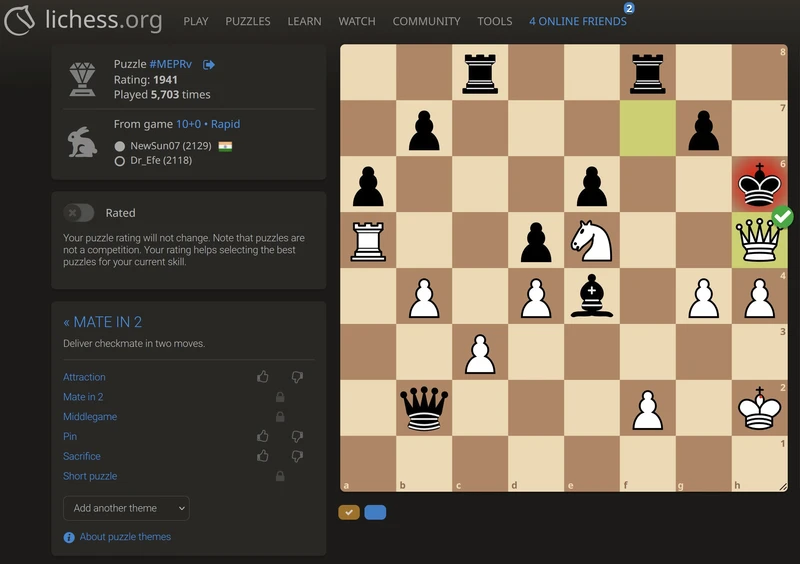
Task: Thumbs up the Sacrifice theme
Action: pos(263,456)
